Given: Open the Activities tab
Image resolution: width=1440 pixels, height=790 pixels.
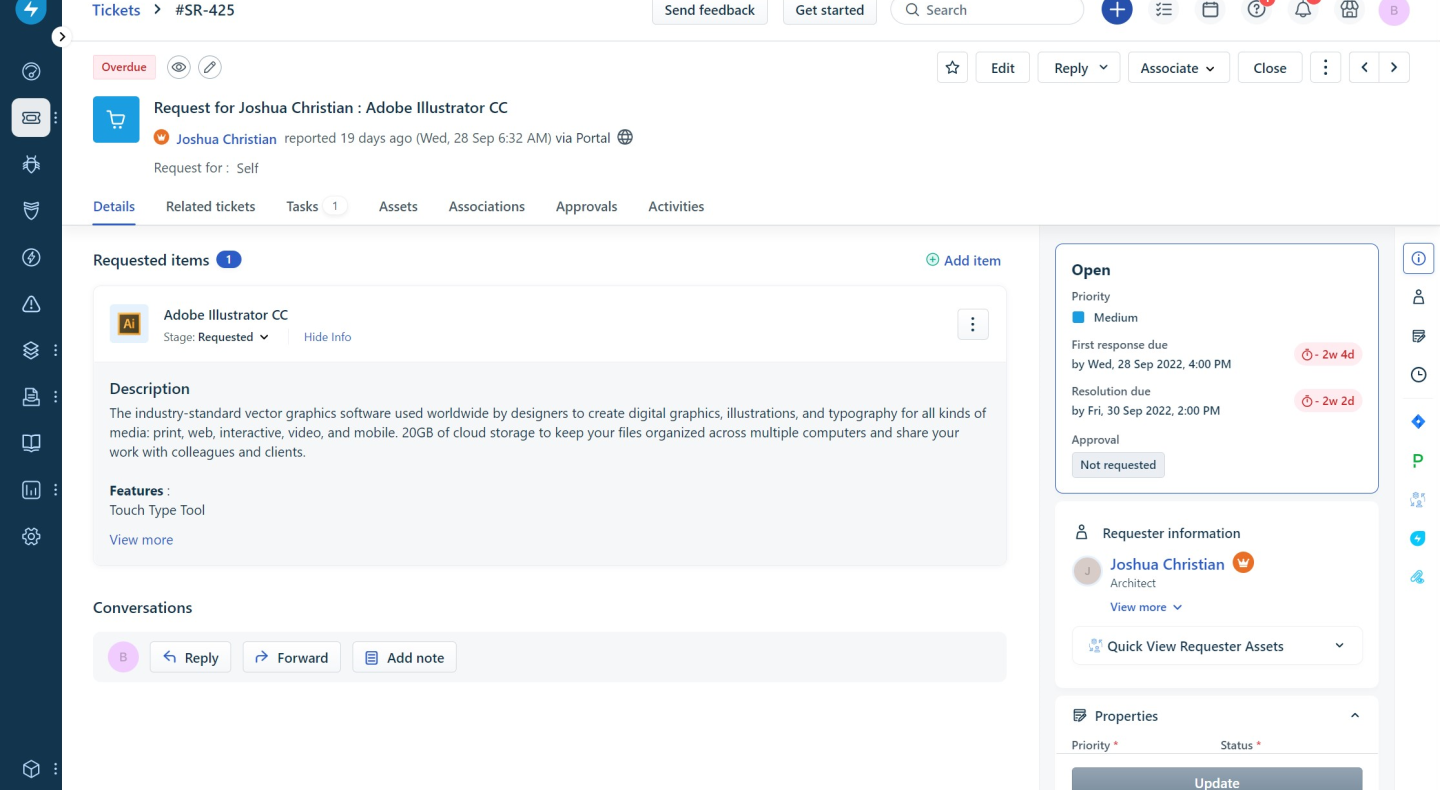Looking at the screenshot, I should tap(676, 206).
